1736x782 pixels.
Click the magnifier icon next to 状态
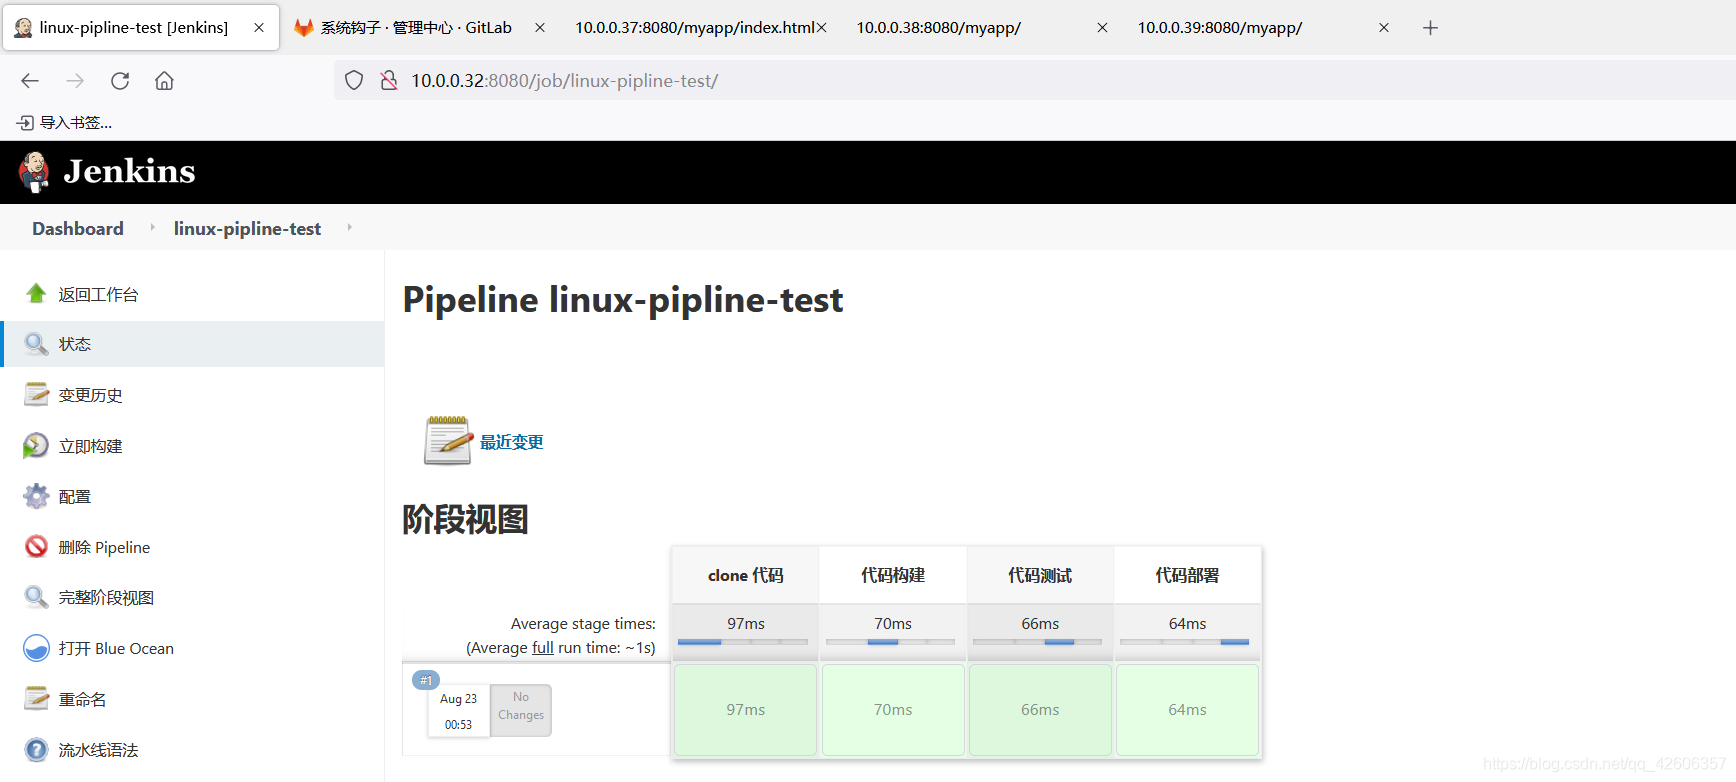pyautogui.click(x=36, y=344)
